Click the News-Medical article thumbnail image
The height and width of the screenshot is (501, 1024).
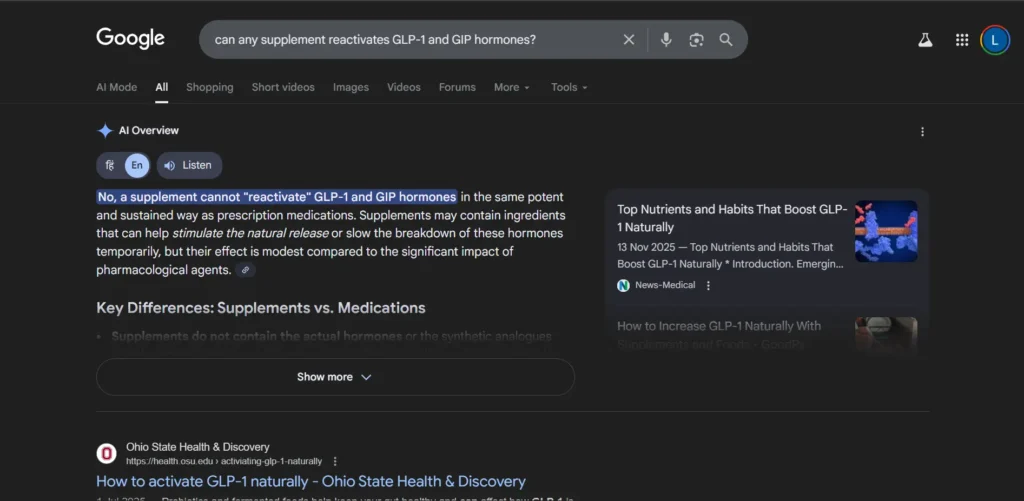(x=885, y=231)
